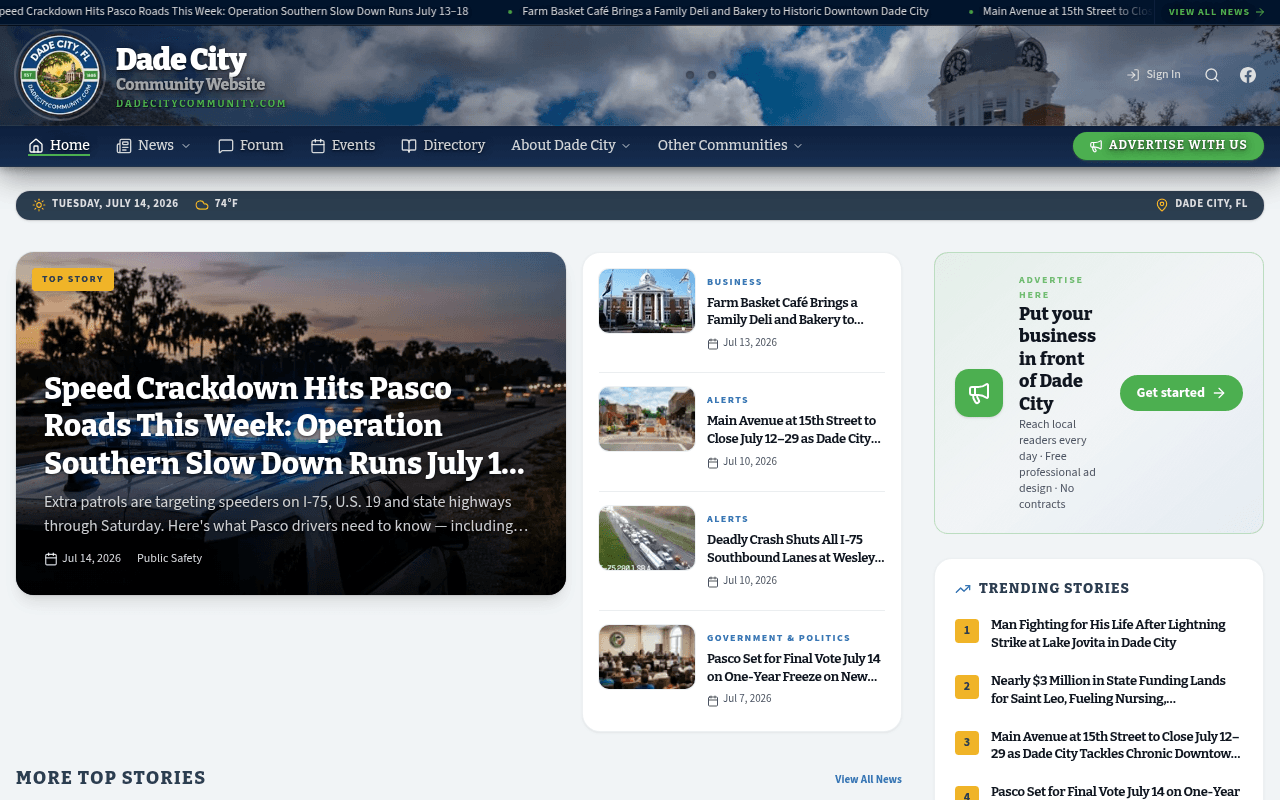
Task: Click the number 2 trending rank badge
Action: 967,687
